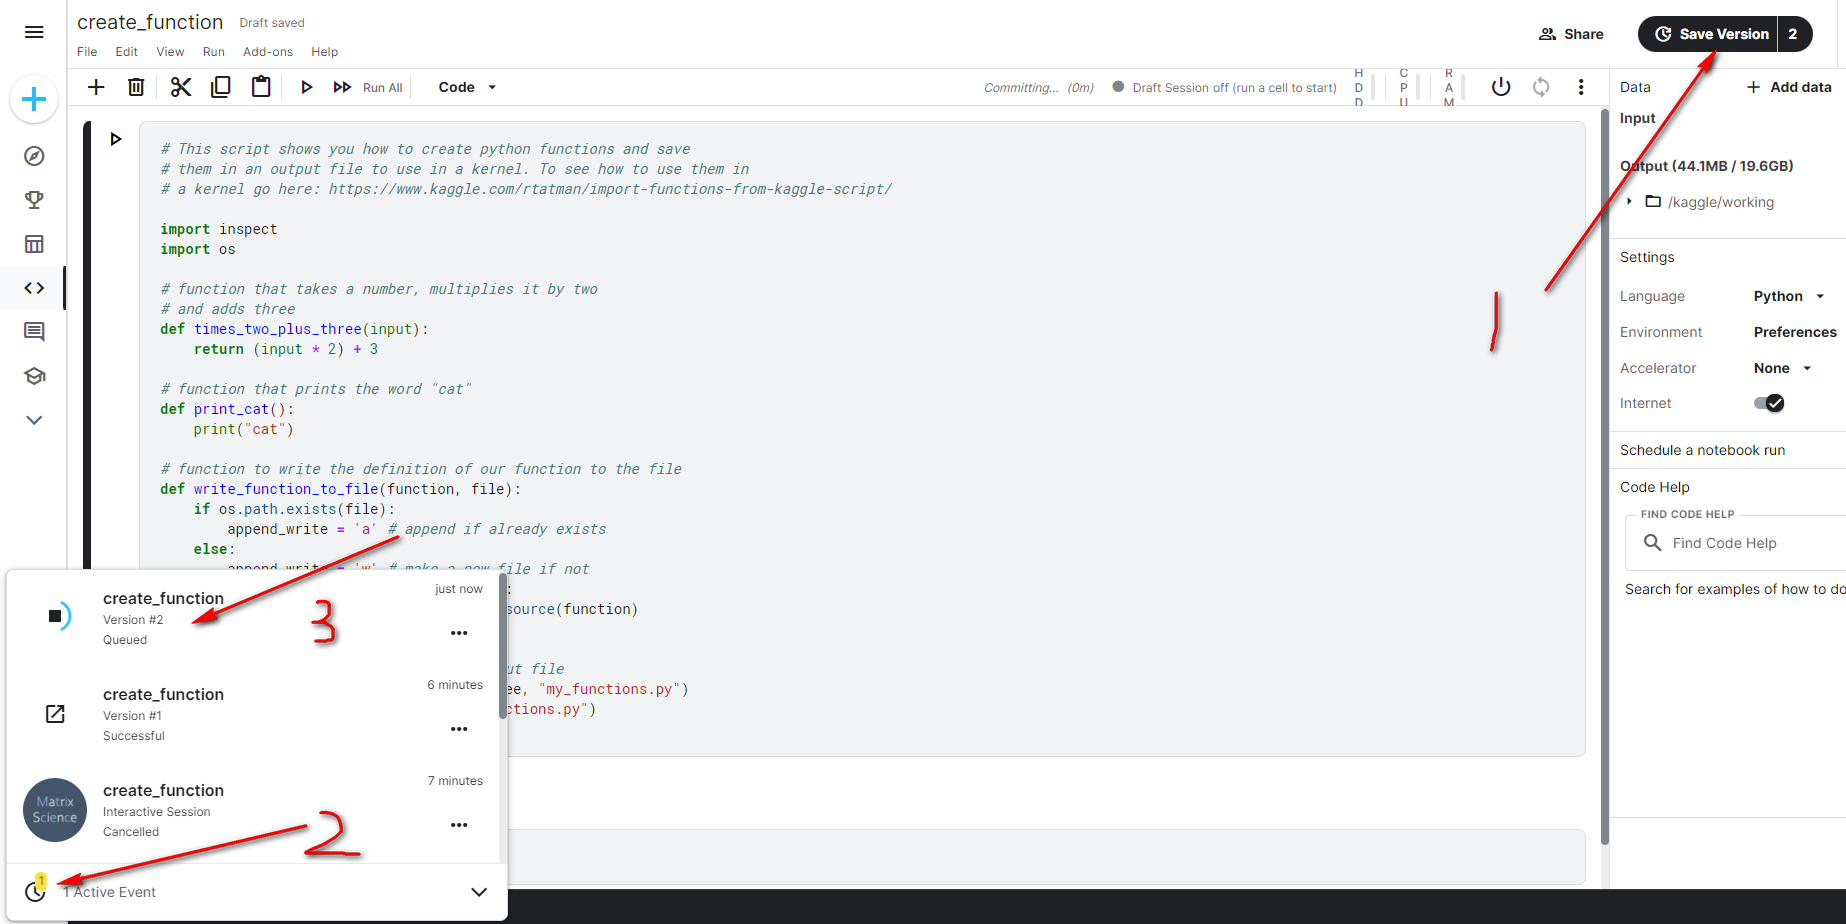Delete the selected cell using trash icon
This screenshot has width=1846, height=924.
click(x=136, y=87)
